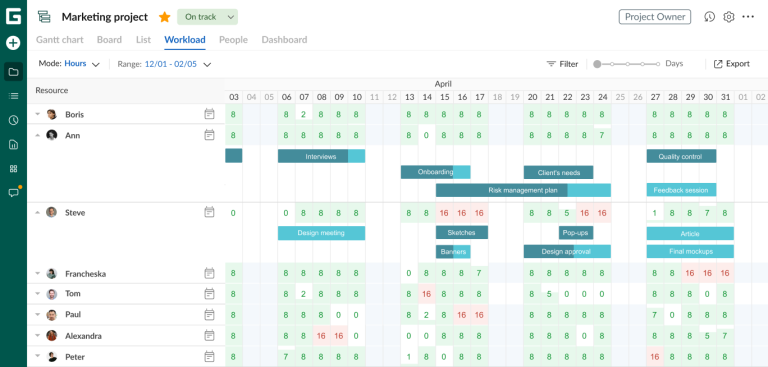Click the Quality control task bar
The height and width of the screenshot is (367, 768).
pos(681,156)
